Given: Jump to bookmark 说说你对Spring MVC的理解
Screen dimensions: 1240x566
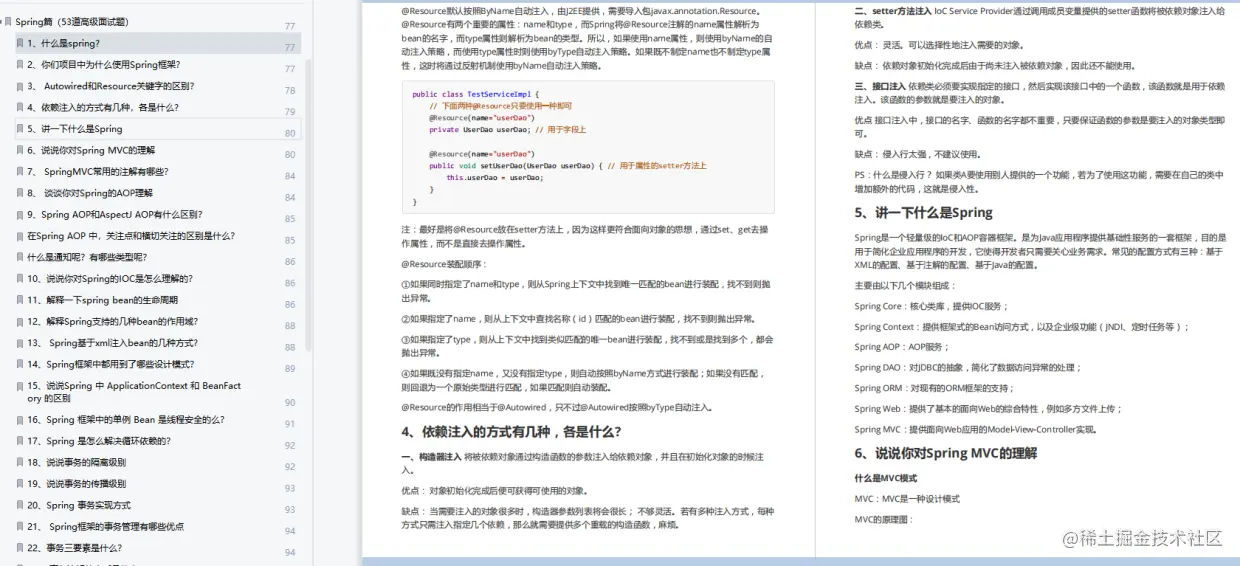Looking at the screenshot, I should pos(91,151).
